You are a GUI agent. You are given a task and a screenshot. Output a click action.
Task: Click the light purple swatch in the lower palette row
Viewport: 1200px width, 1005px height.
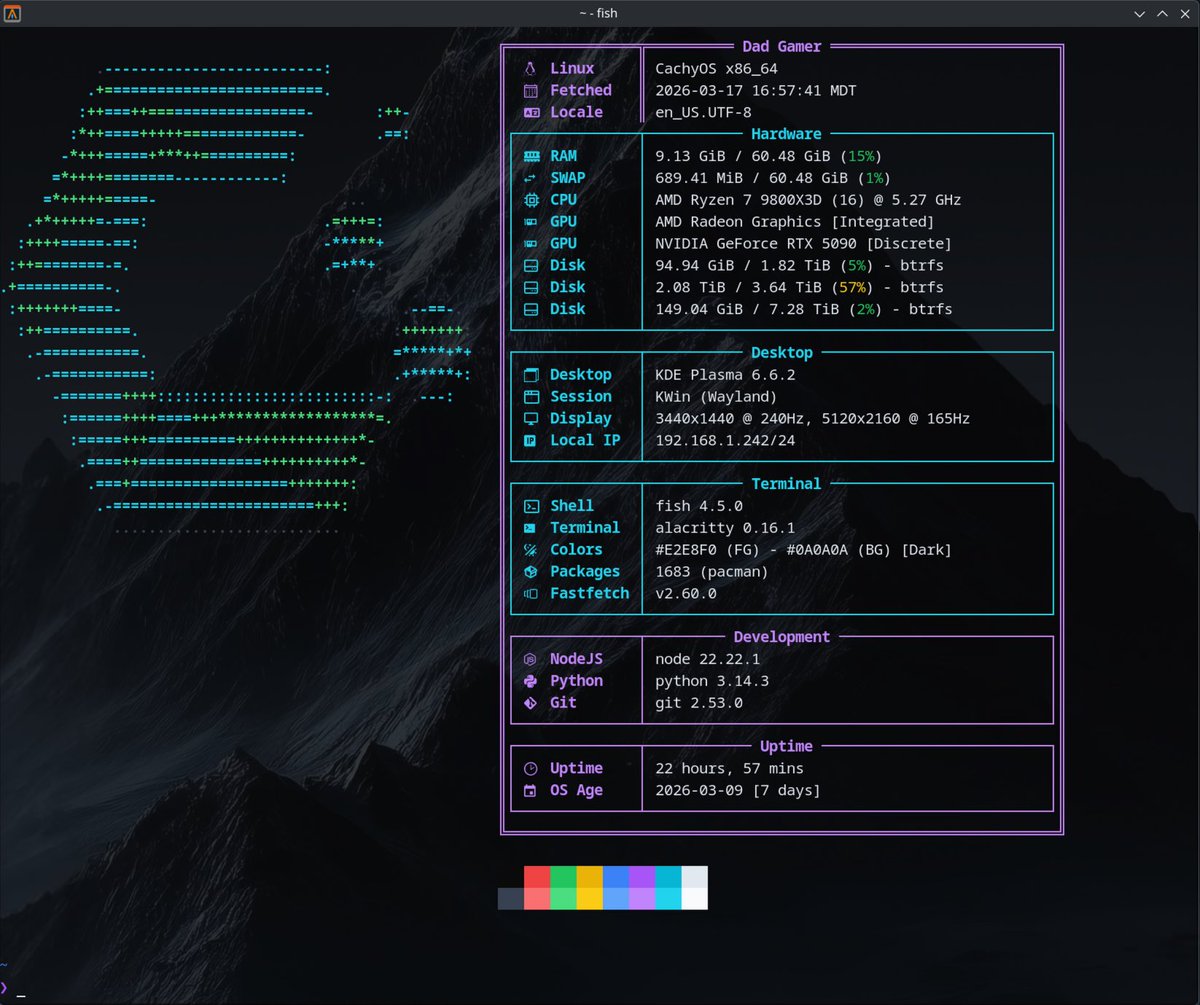(642, 898)
